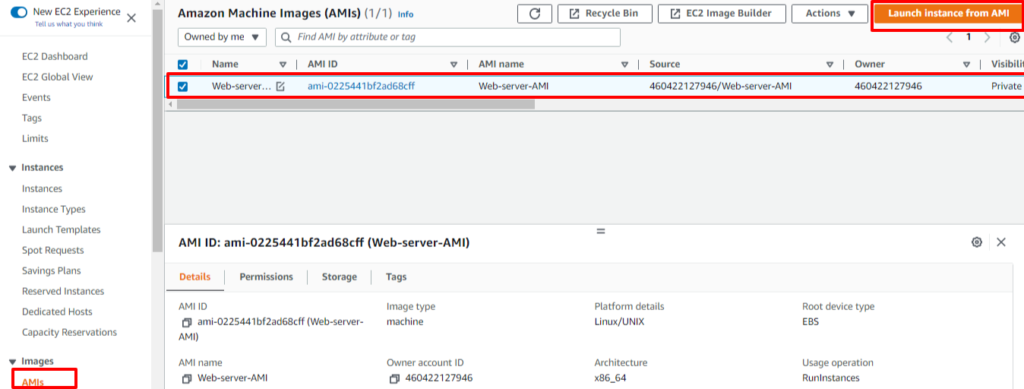
Task: Open Limits in sidebar
Action: [35, 138]
